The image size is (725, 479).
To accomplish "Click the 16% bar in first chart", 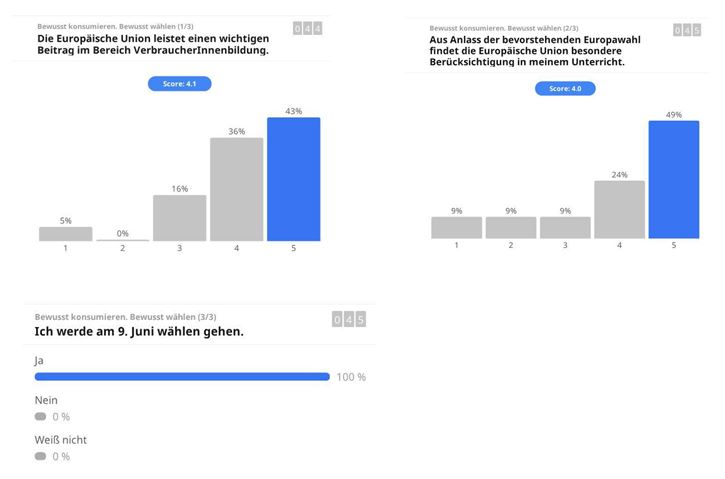I will pyautogui.click(x=179, y=218).
